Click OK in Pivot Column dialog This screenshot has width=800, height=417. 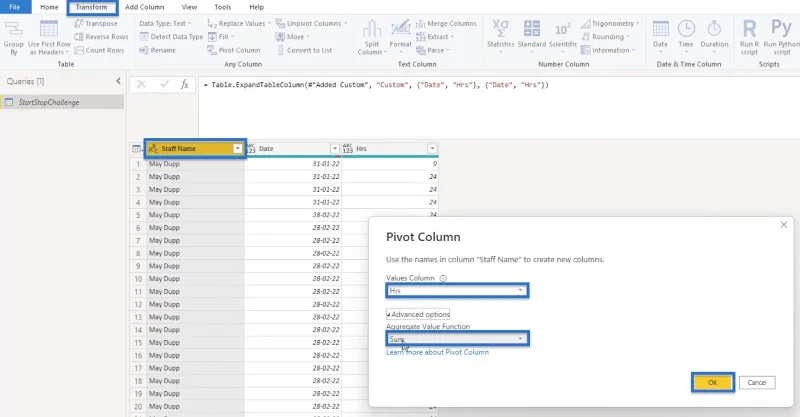713,382
